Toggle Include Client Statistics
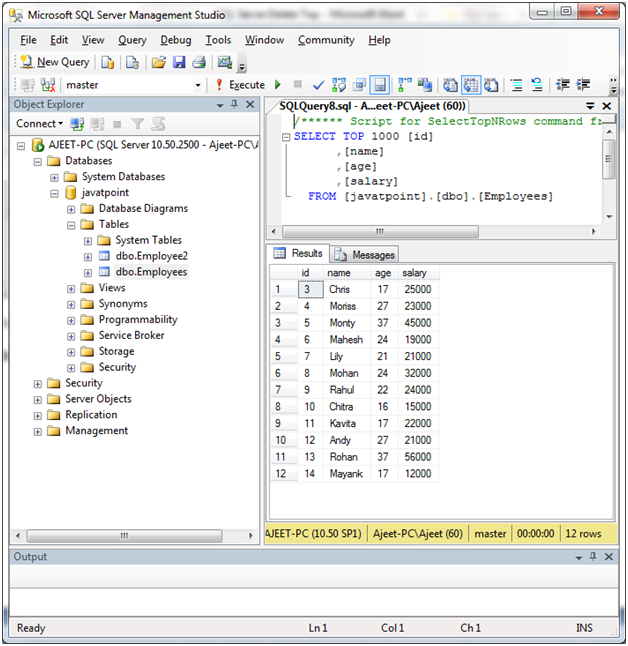The height and width of the screenshot is (646, 628). coord(425,85)
